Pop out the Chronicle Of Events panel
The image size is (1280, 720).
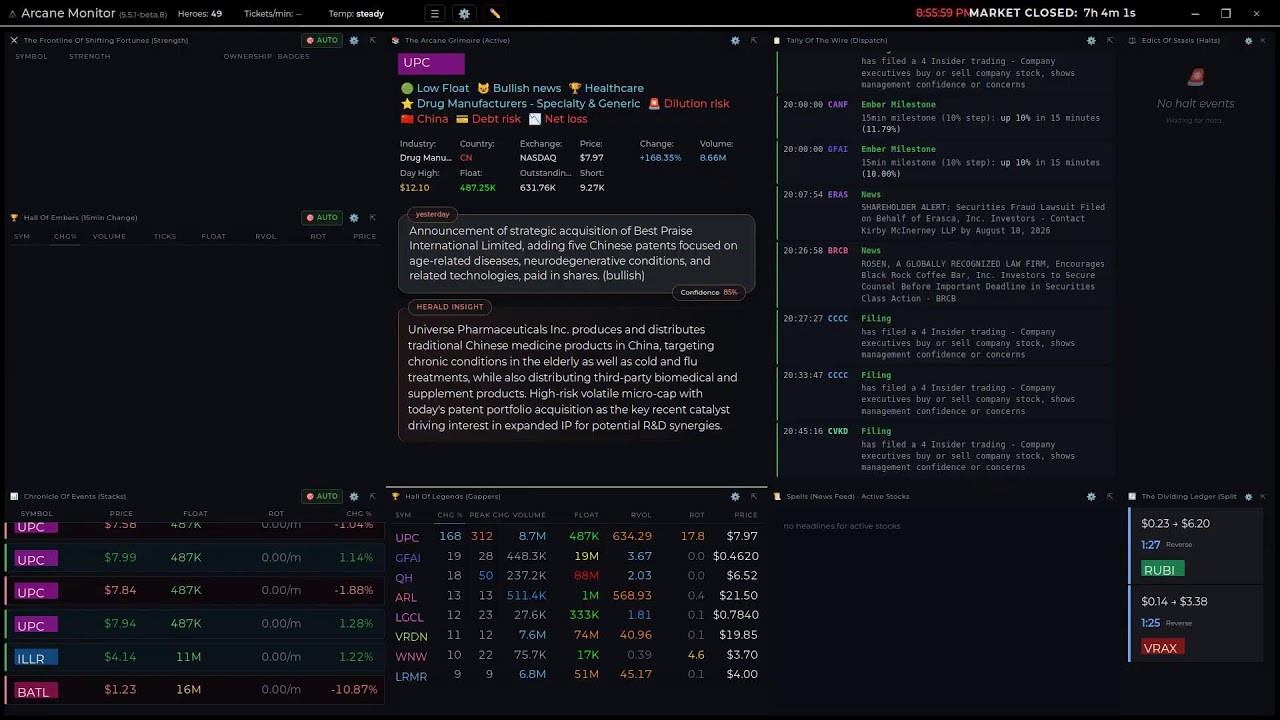(372, 496)
